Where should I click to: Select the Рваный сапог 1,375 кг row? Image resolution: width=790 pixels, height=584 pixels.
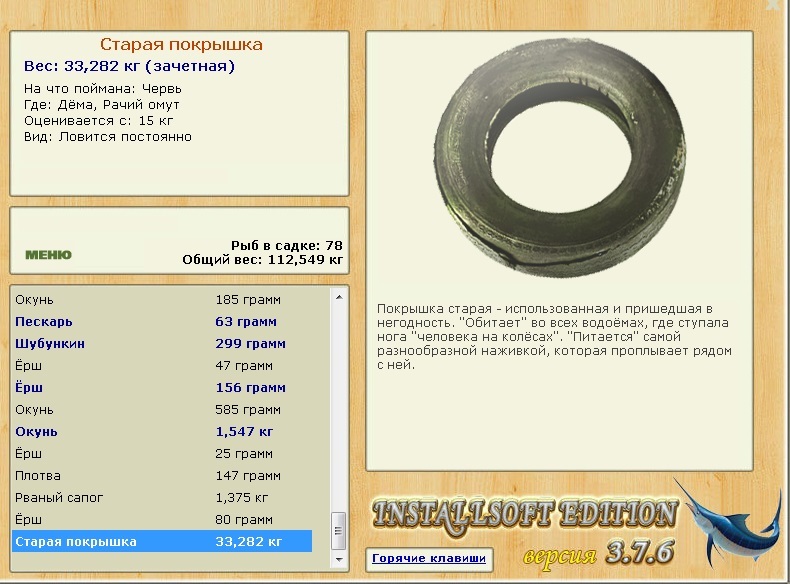162,497
